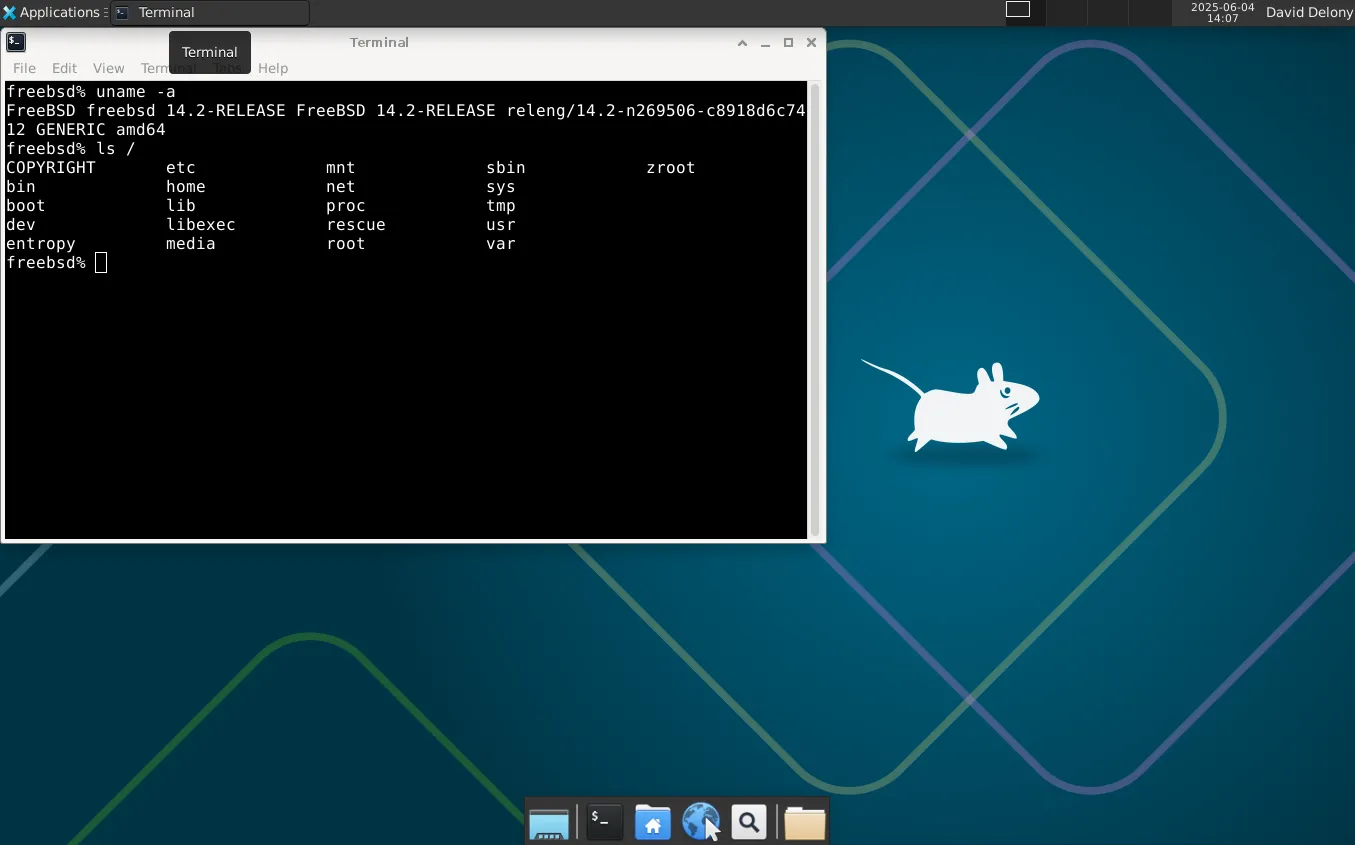This screenshot has width=1355, height=845.
Task: Open the application finder magnifier icon
Action: point(748,821)
